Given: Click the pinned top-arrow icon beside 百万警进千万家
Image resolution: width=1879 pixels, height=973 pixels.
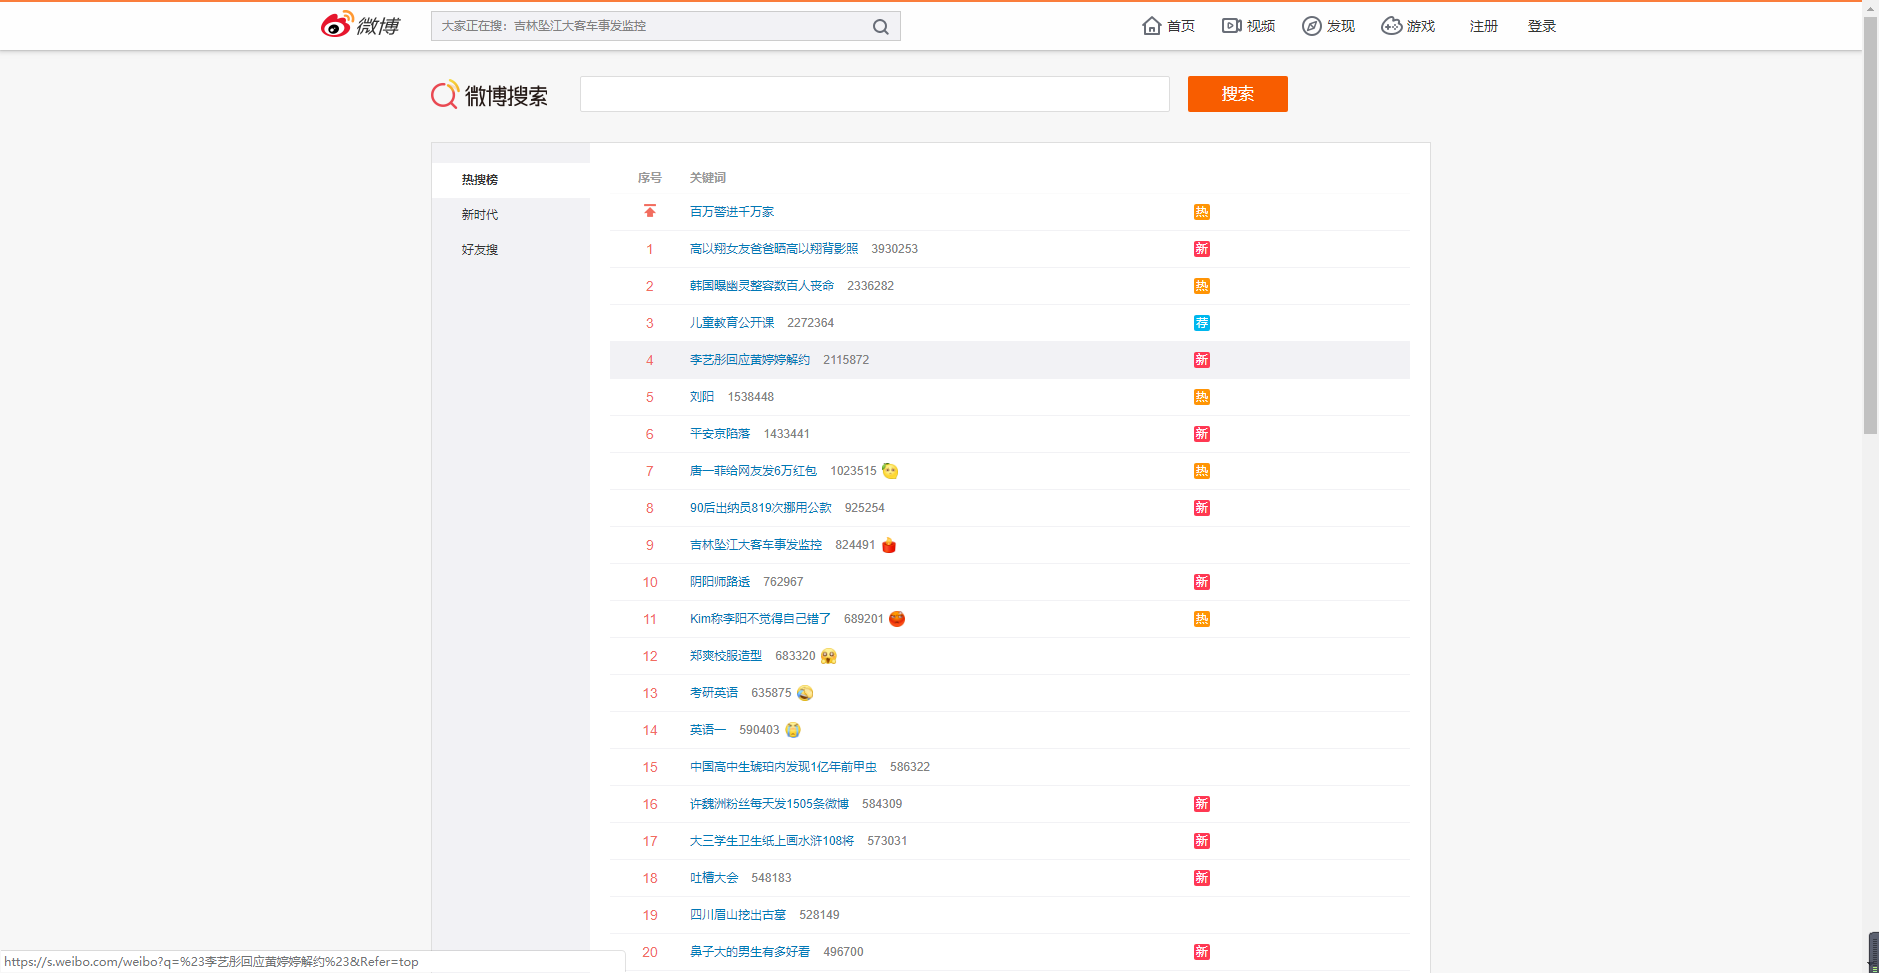Looking at the screenshot, I should point(650,211).
